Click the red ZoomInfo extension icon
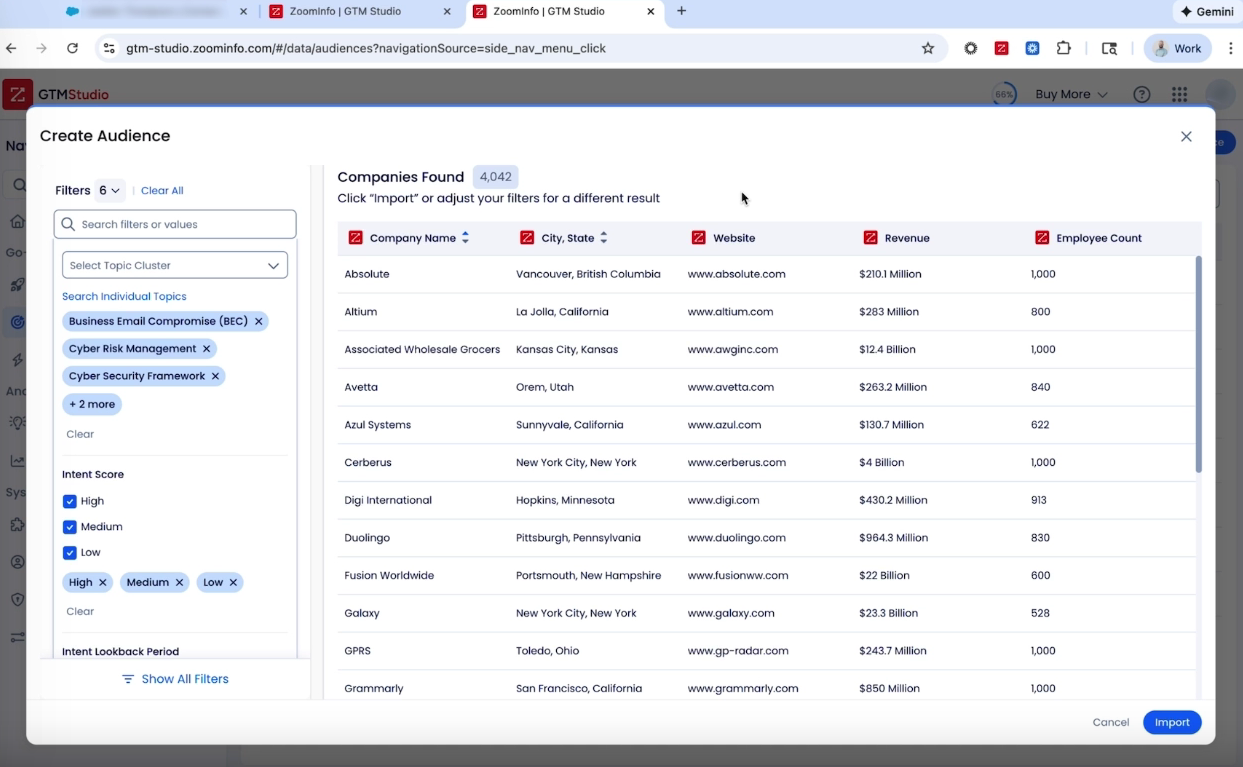The image size is (1243, 767). click(x=1001, y=48)
